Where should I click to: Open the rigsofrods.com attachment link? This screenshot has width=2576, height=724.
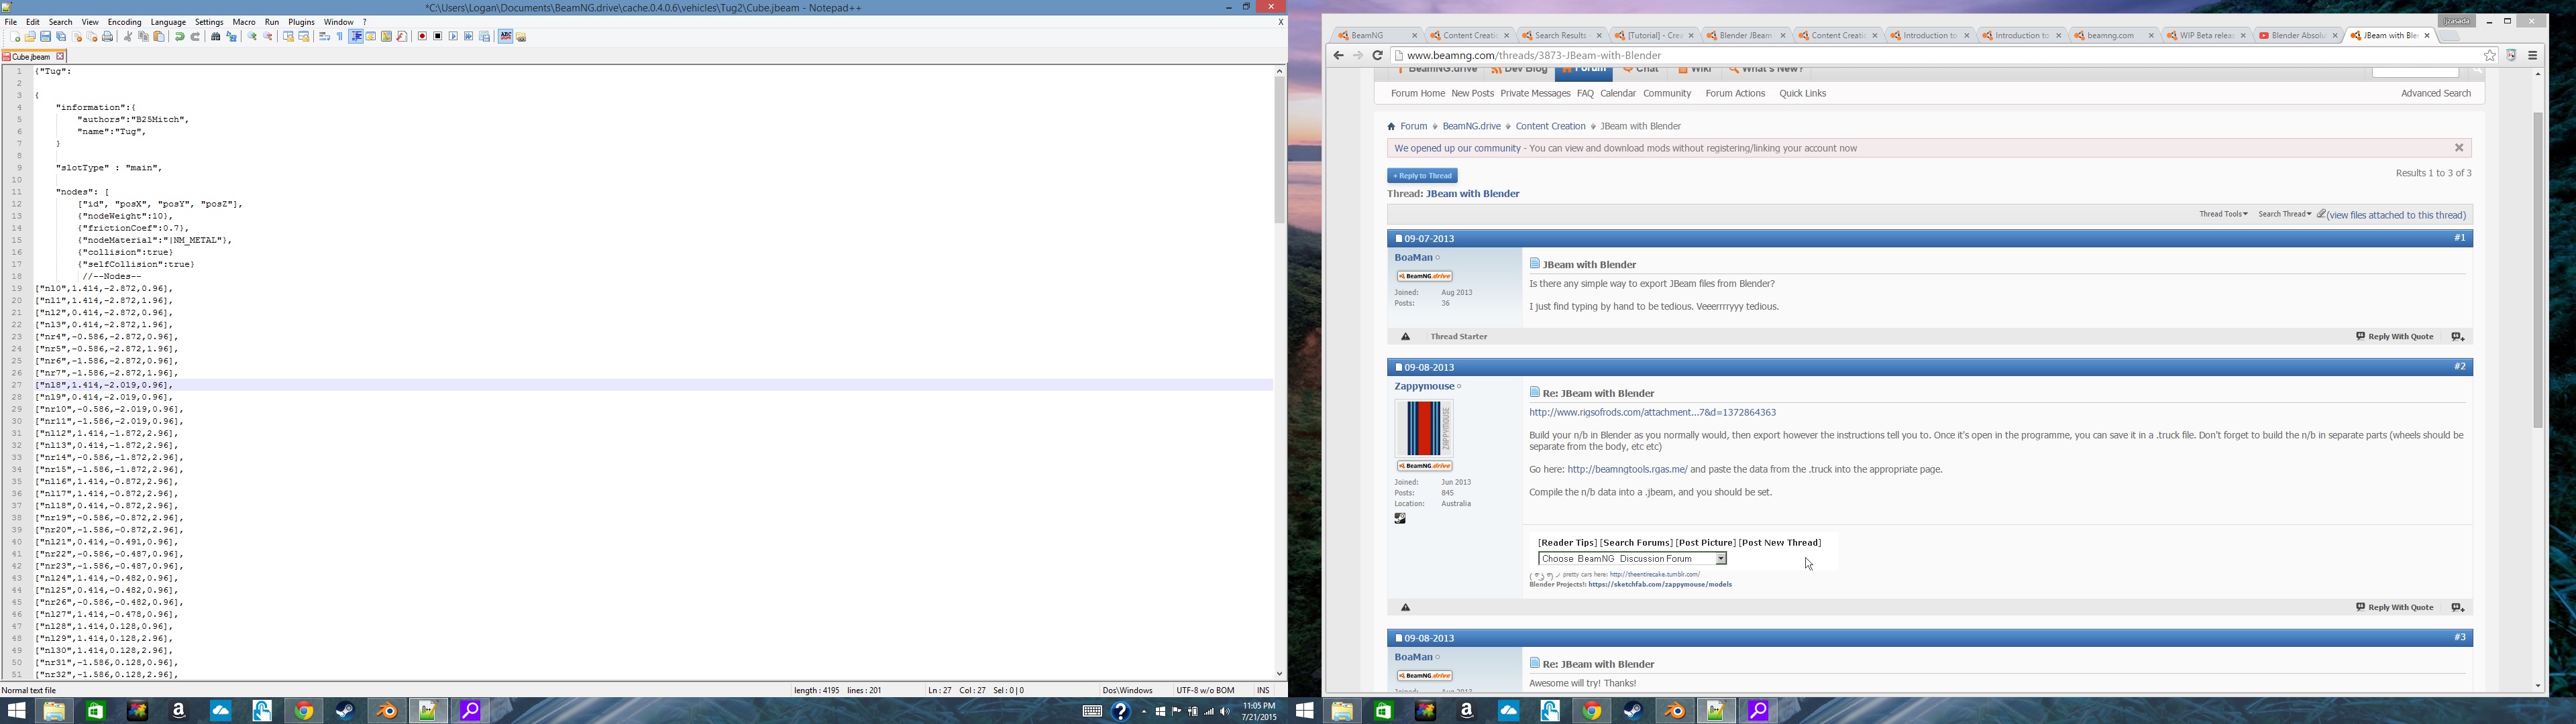1652,413
